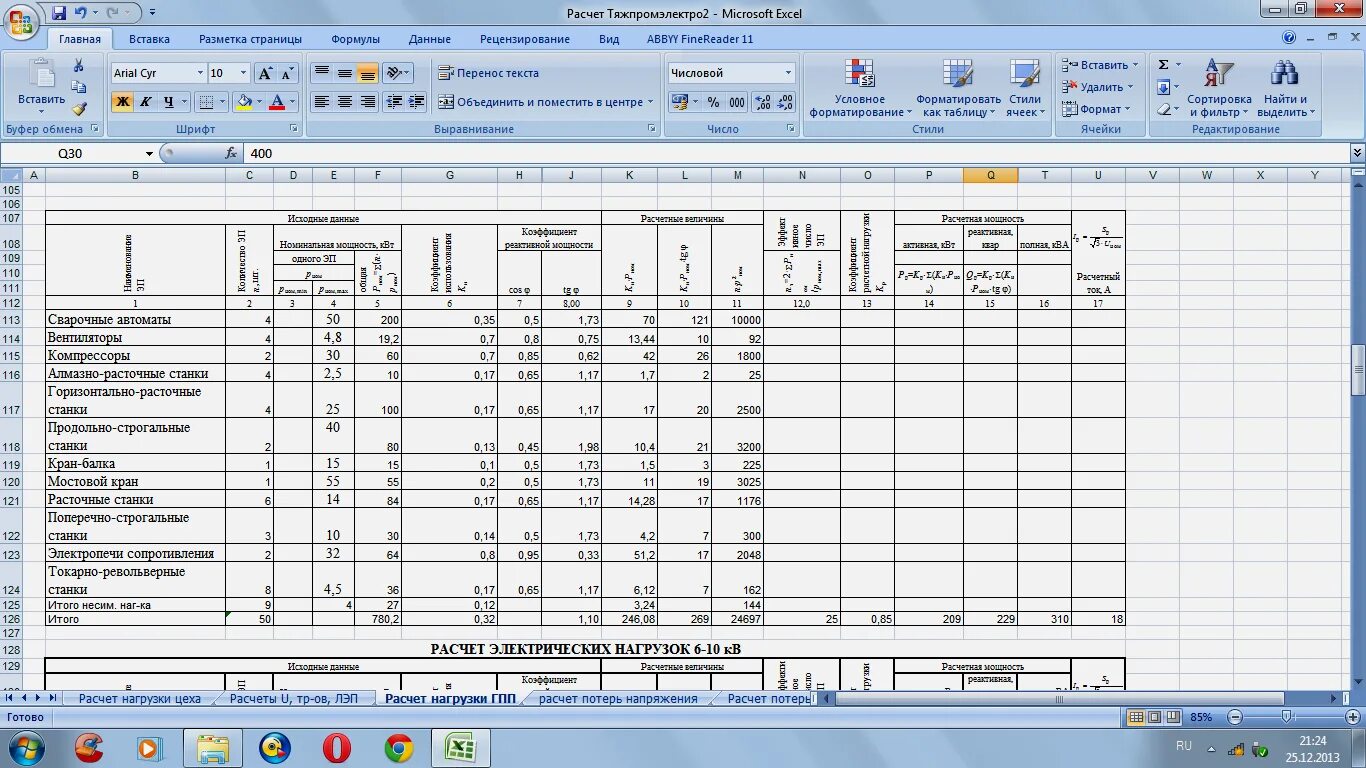Click cell Сварочные автоматы
Viewport: 1366px width, 768px height.
click(136, 320)
